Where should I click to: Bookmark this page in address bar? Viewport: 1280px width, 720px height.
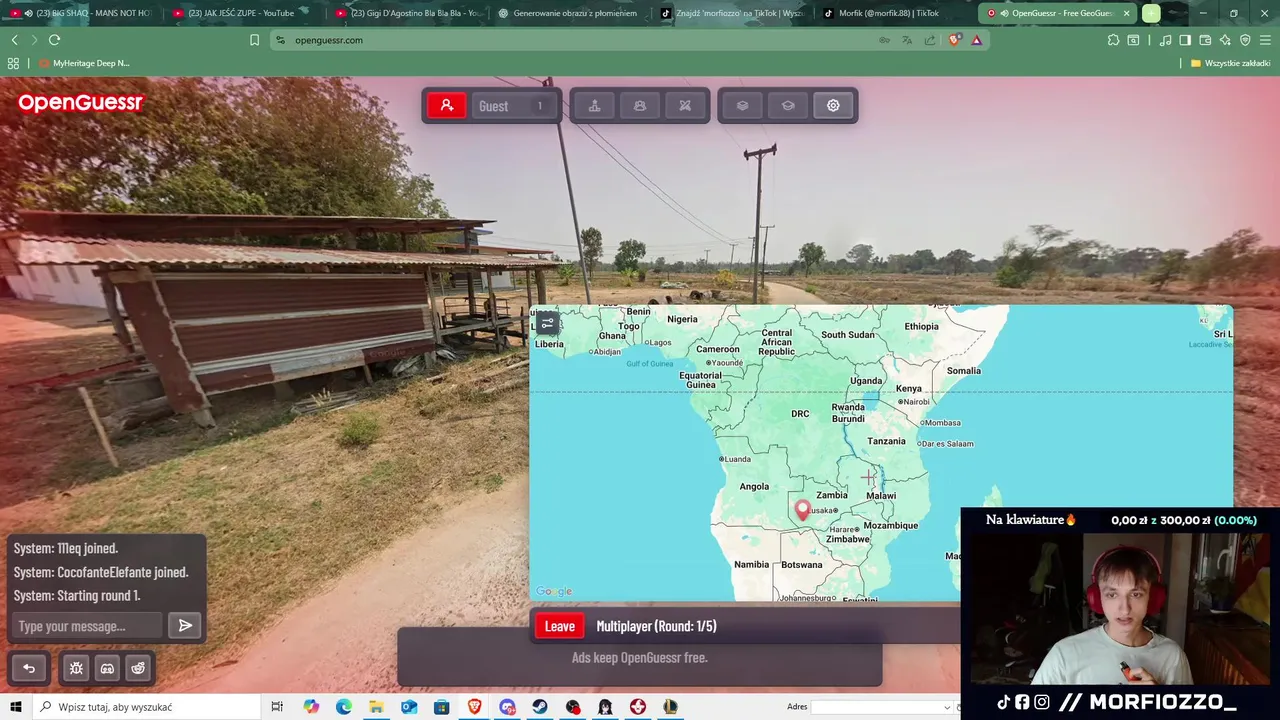pos(254,40)
